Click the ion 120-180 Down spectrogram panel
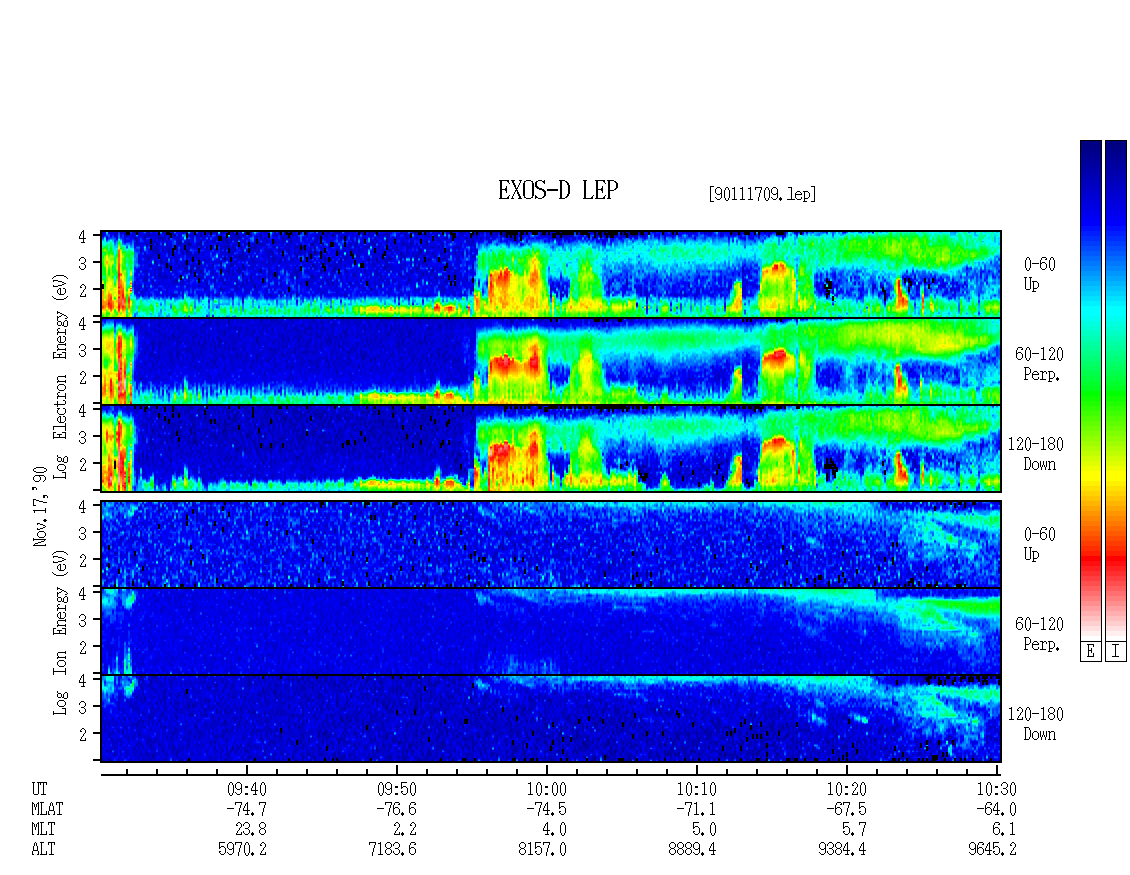1130x875 pixels. (551, 719)
